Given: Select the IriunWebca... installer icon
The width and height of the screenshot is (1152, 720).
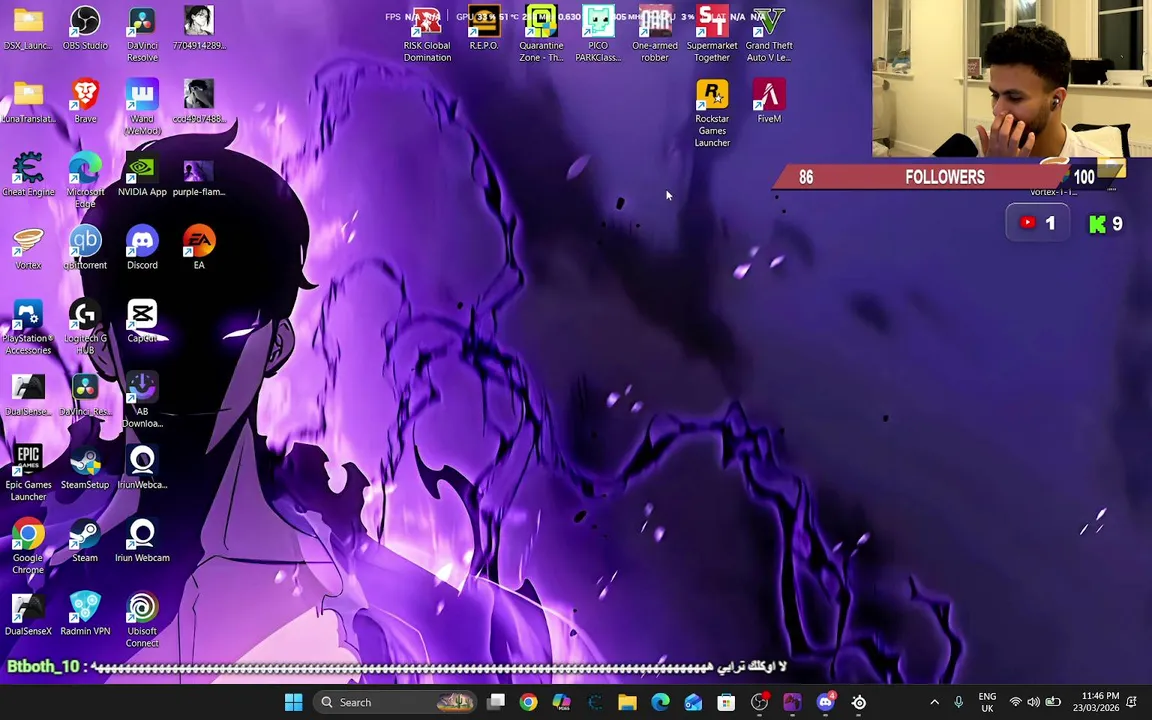Looking at the screenshot, I should 143,469.
